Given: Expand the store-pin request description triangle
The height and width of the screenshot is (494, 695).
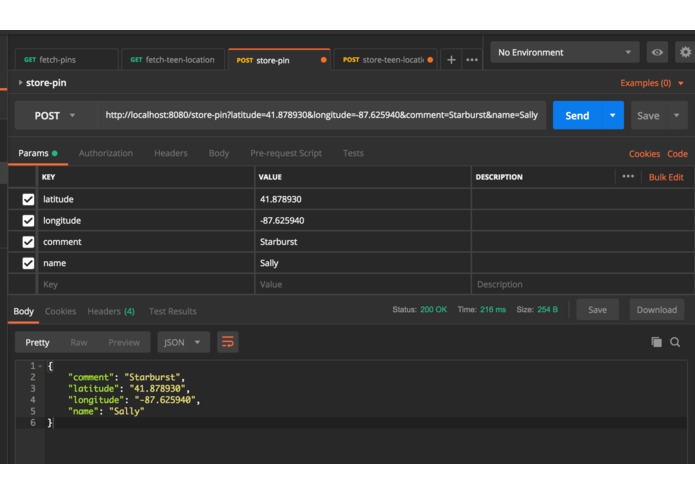Looking at the screenshot, I should (x=20, y=82).
